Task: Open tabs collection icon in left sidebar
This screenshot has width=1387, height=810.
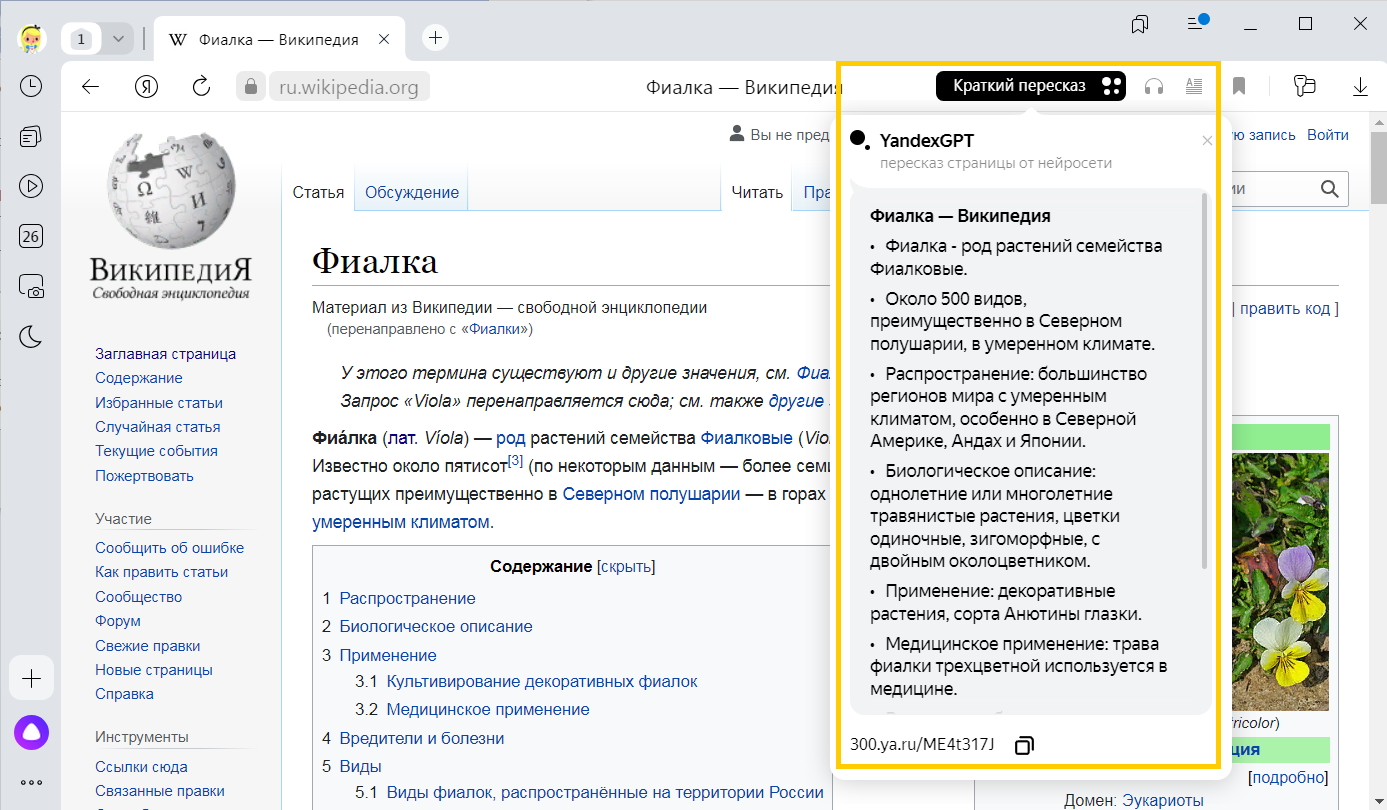Action: (x=31, y=136)
